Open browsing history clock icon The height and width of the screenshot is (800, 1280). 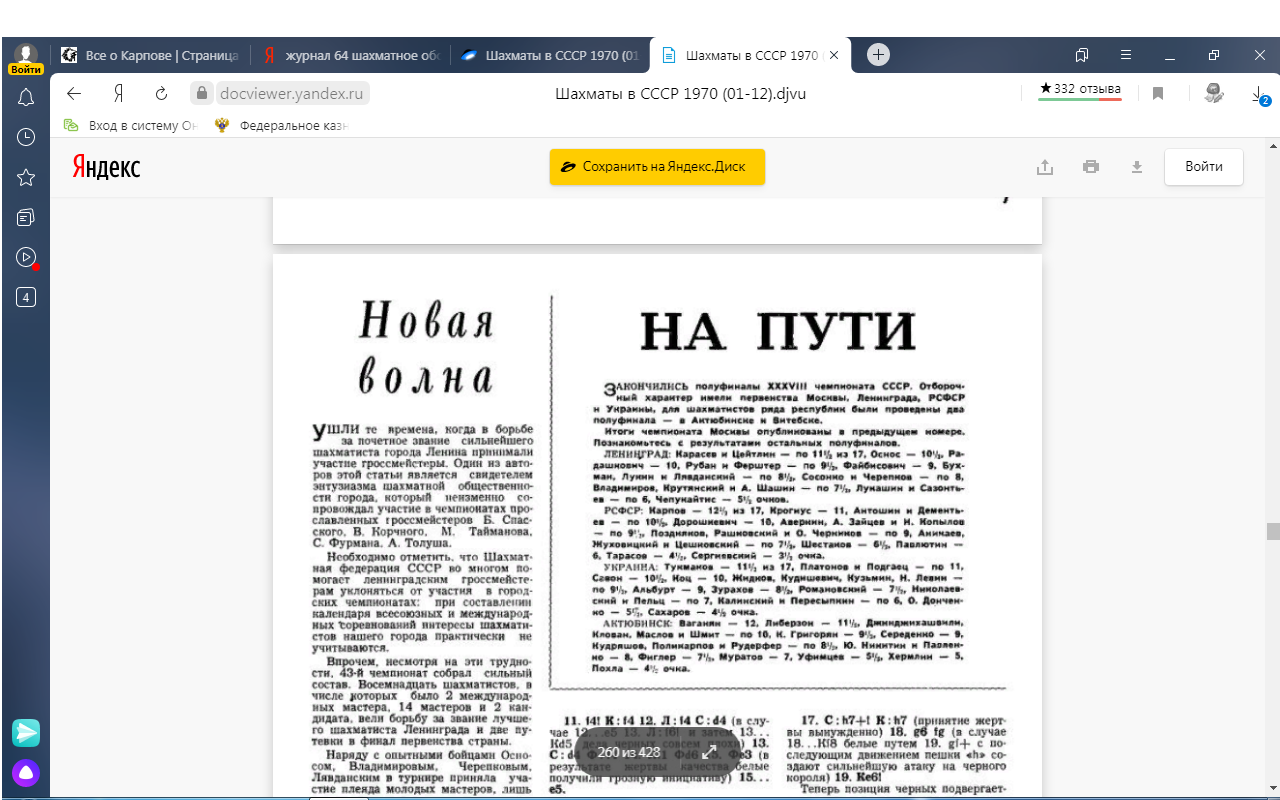click(26, 137)
